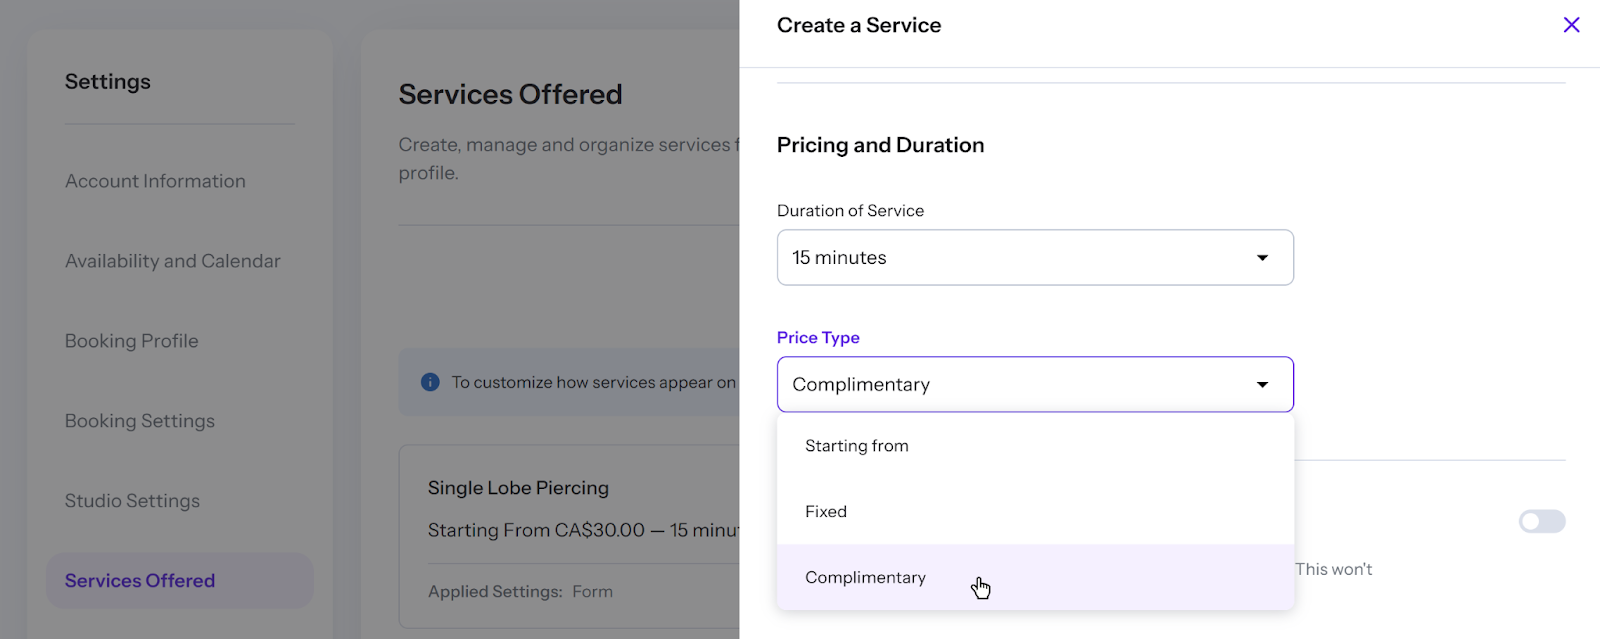Image resolution: width=1600 pixels, height=639 pixels.
Task: Select the Fixed price option
Action: (x=826, y=512)
